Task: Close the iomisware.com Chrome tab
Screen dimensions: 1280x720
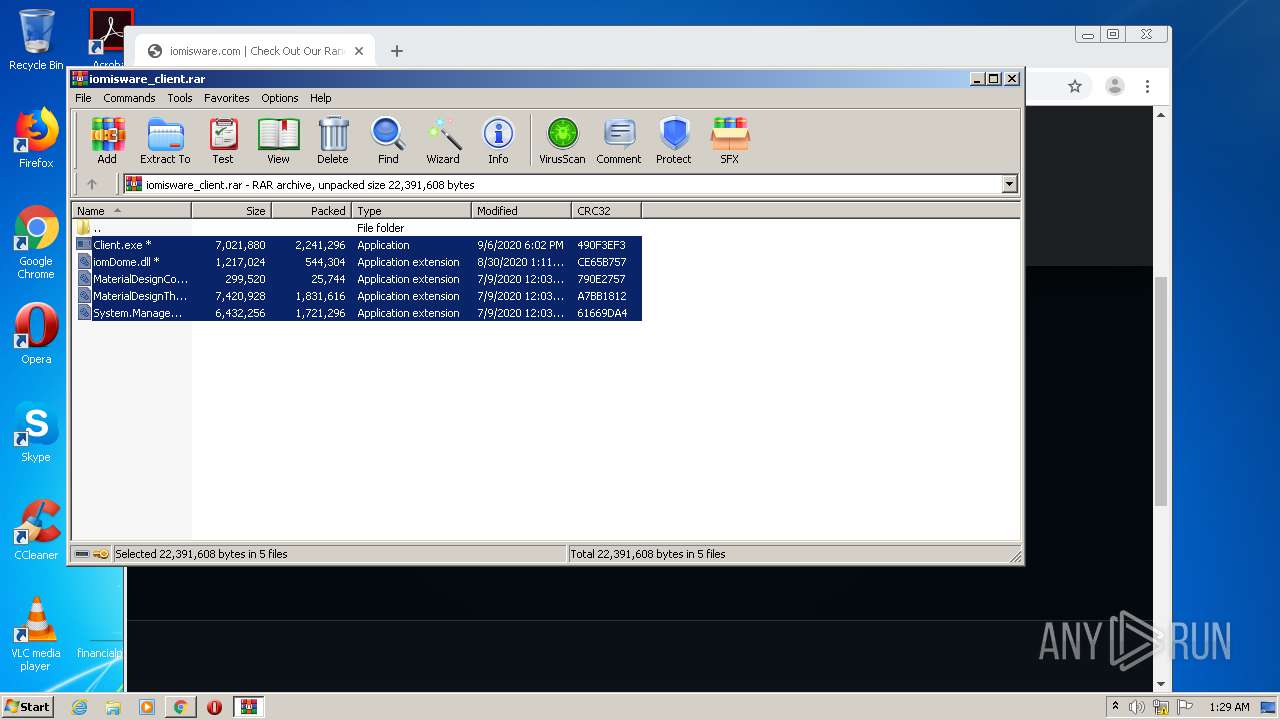Action: coord(359,51)
